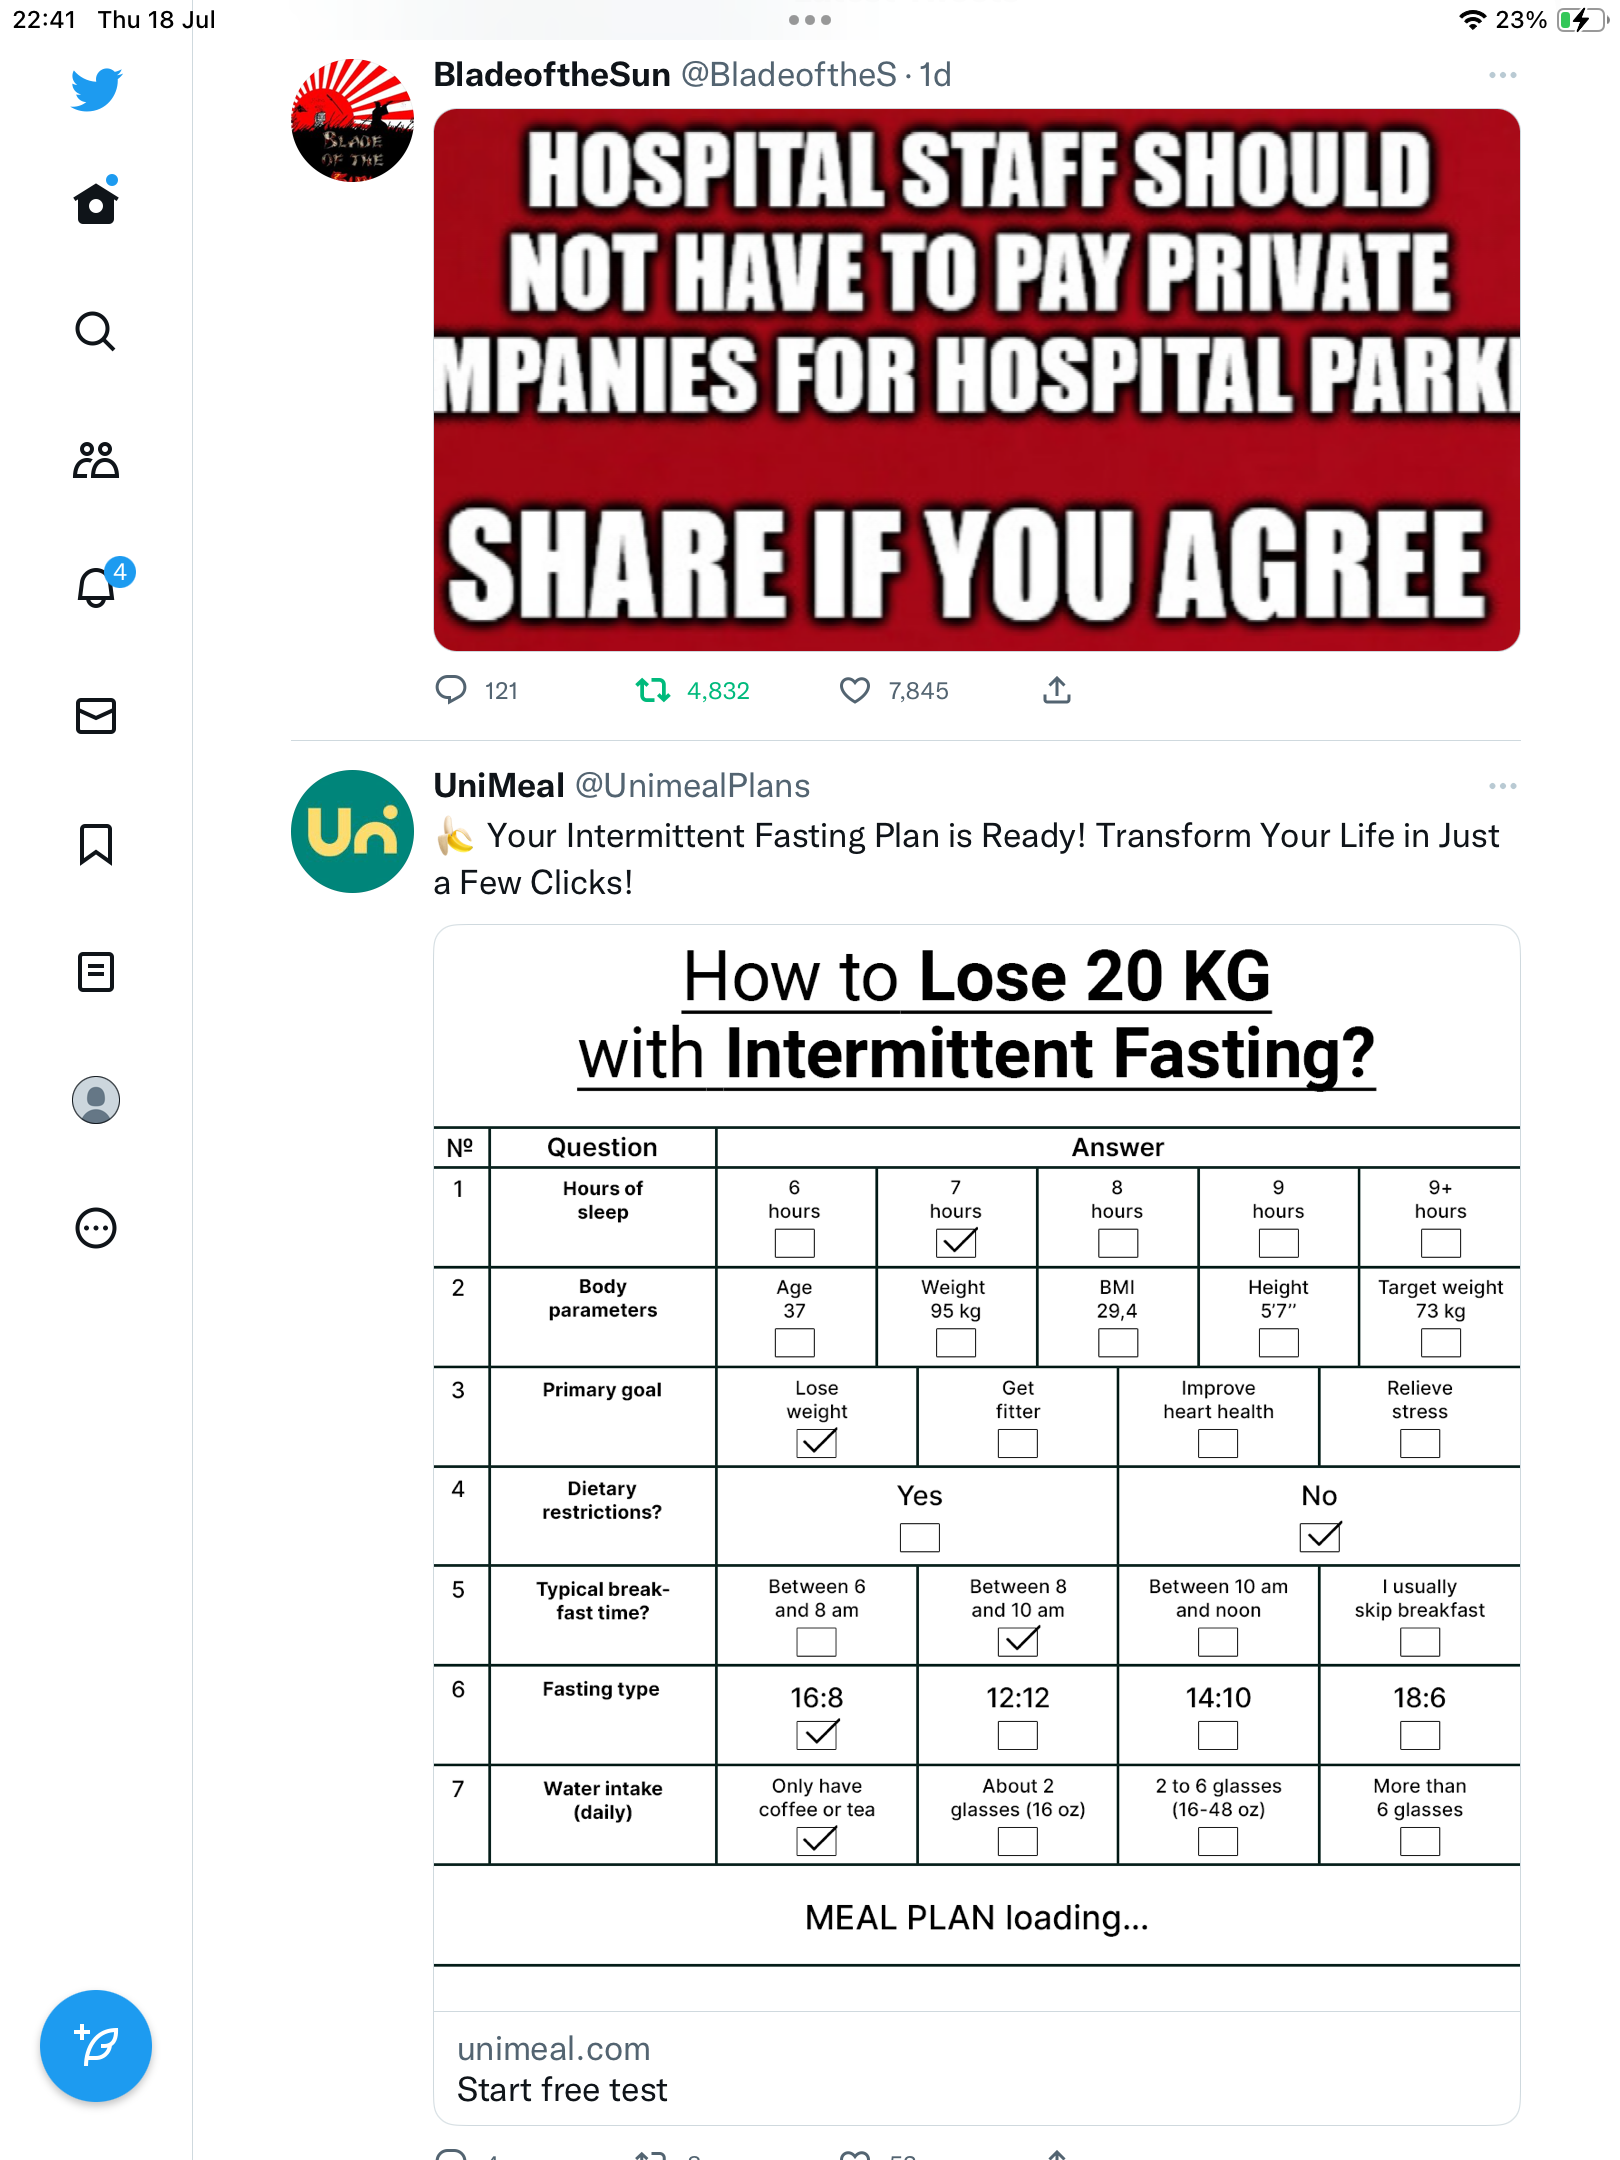Open Messages envelope icon
This screenshot has height=2160, width=1620.
point(96,716)
